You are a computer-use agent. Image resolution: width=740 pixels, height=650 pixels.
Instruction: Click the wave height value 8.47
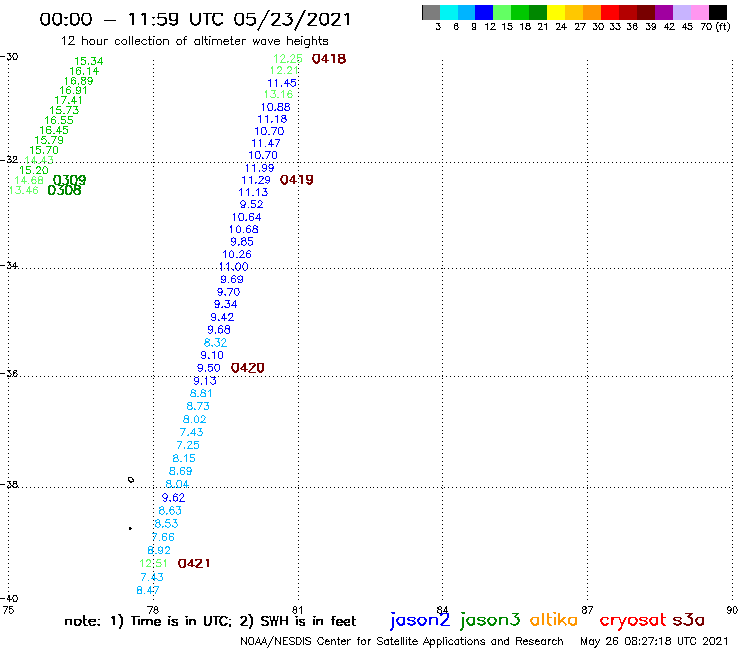(x=148, y=591)
